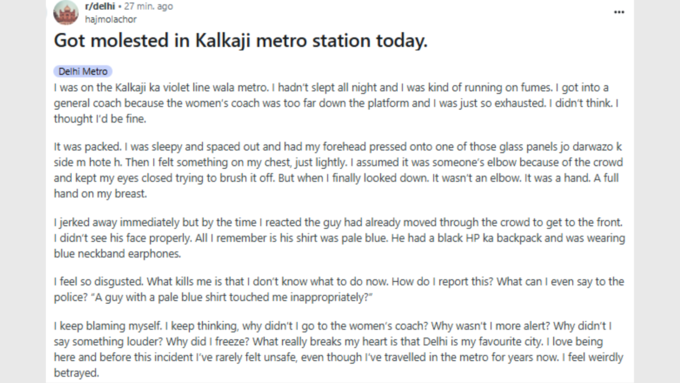This screenshot has height=383, width=680.
Task: Click the paragraph starting 'I jerked away immediately'
Action: (x=339, y=238)
